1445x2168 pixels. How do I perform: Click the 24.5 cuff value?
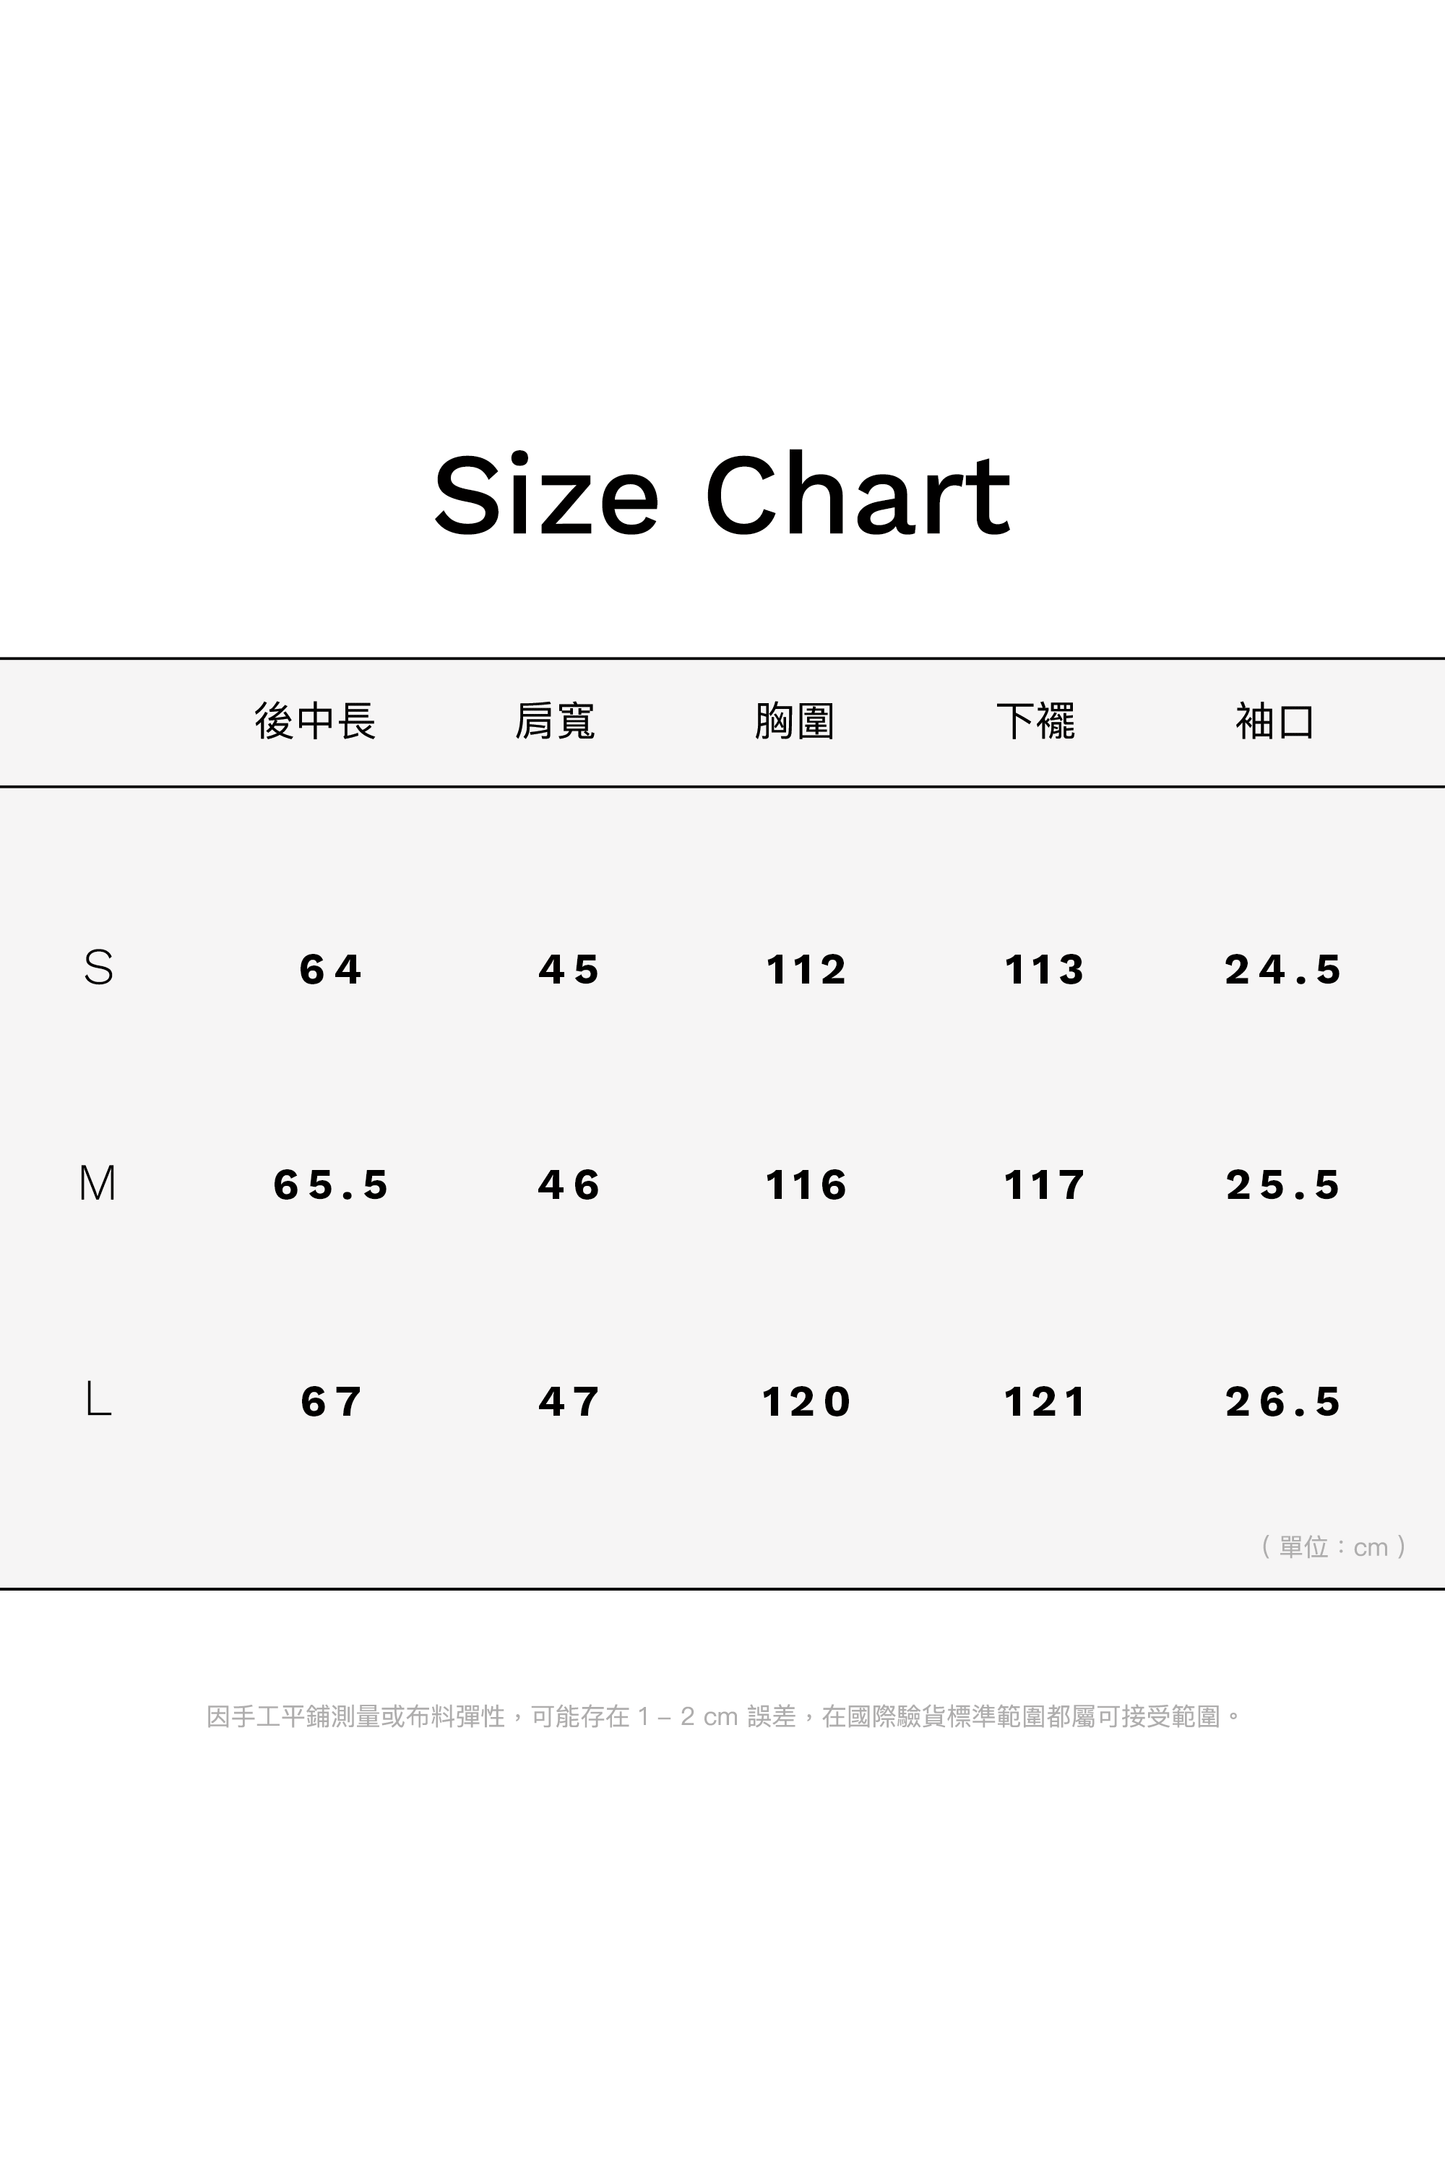pos(1283,970)
